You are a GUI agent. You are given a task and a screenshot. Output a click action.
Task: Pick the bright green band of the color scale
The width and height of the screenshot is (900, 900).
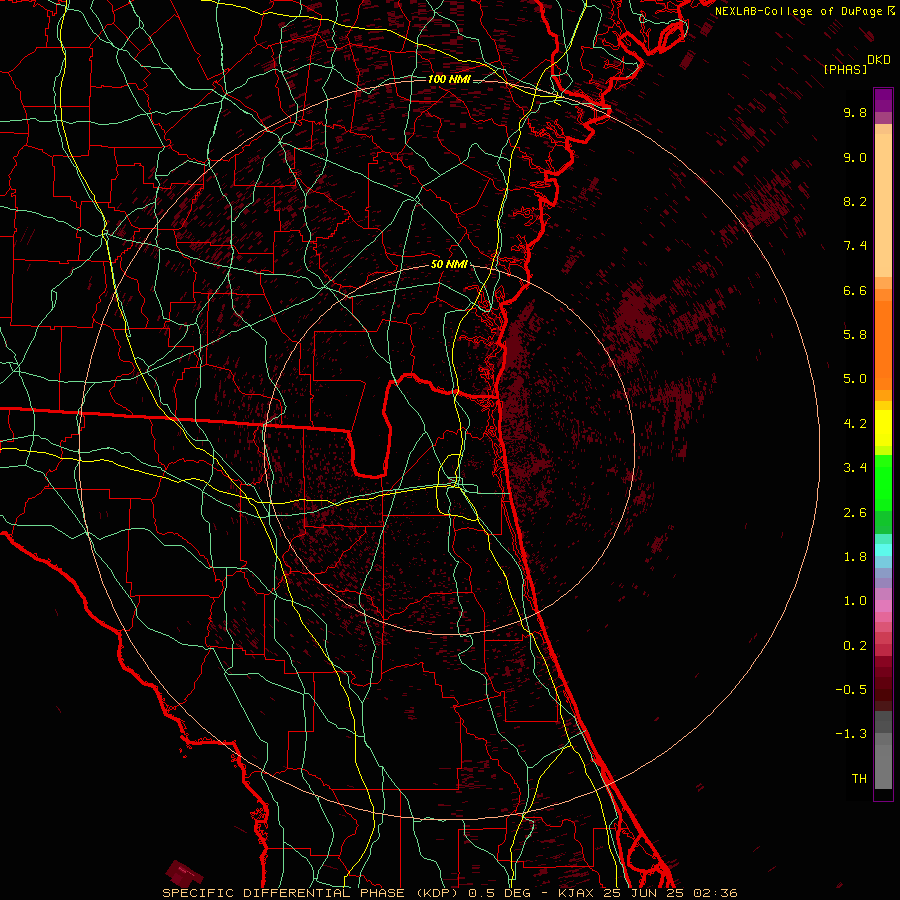click(x=883, y=482)
